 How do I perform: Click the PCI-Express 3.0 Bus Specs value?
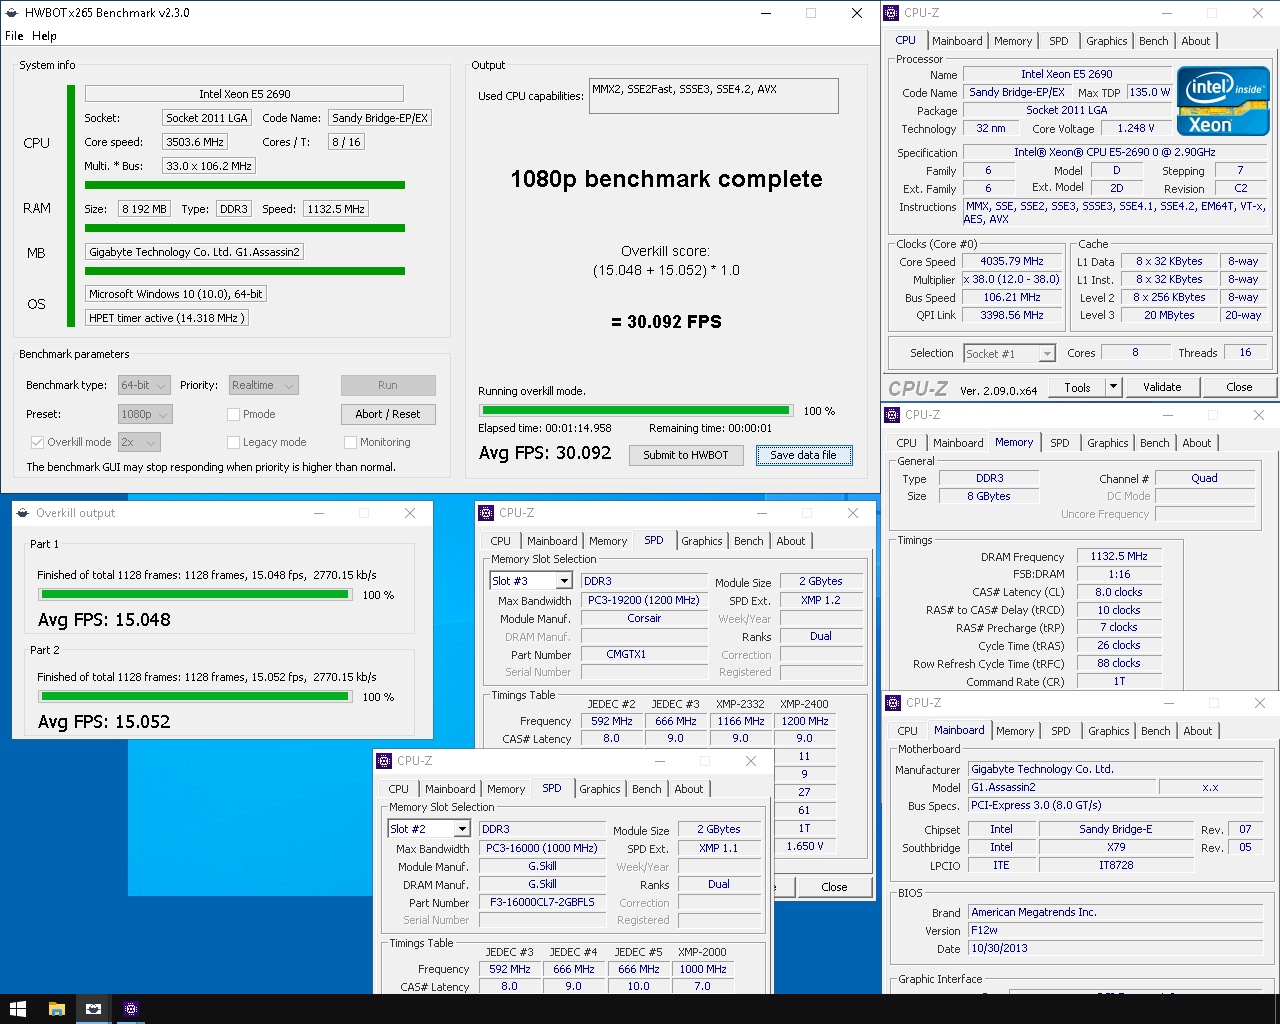(1115, 805)
